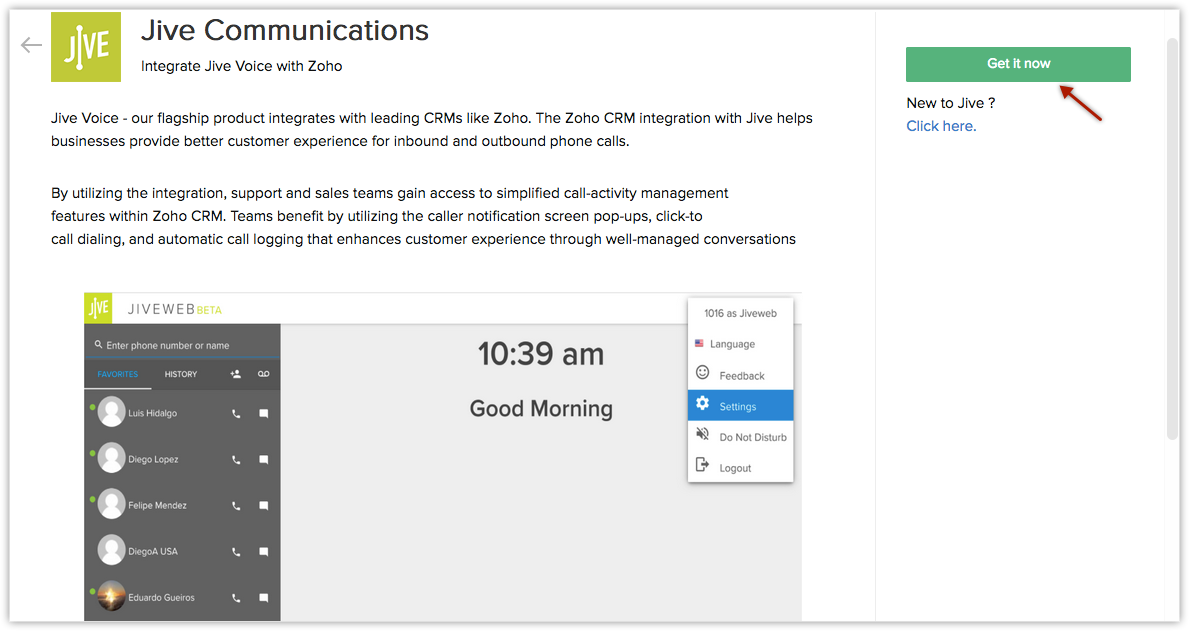Screen dimensions: 1189x631
Task: Click the Get it now button
Action: click(1018, 64)
